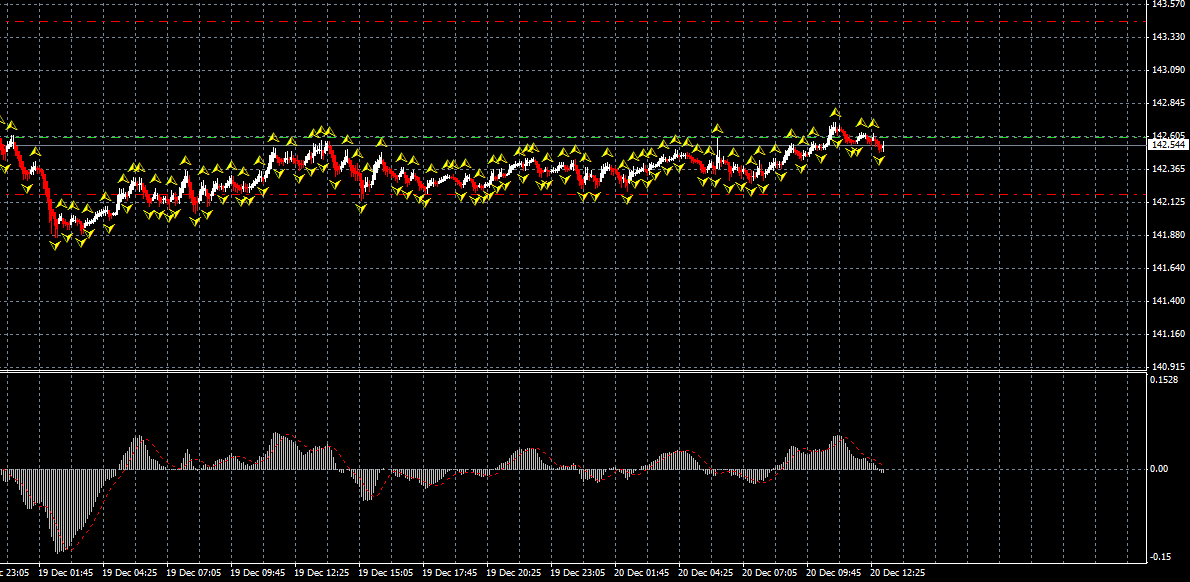Click the 20 Dec 01:45 time label

(642, 573)
